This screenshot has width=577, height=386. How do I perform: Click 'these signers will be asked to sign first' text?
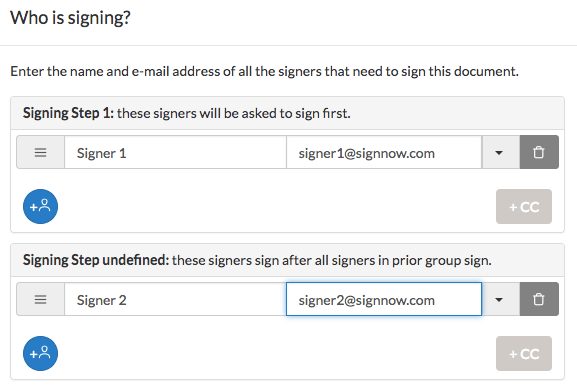click(234, 113)
